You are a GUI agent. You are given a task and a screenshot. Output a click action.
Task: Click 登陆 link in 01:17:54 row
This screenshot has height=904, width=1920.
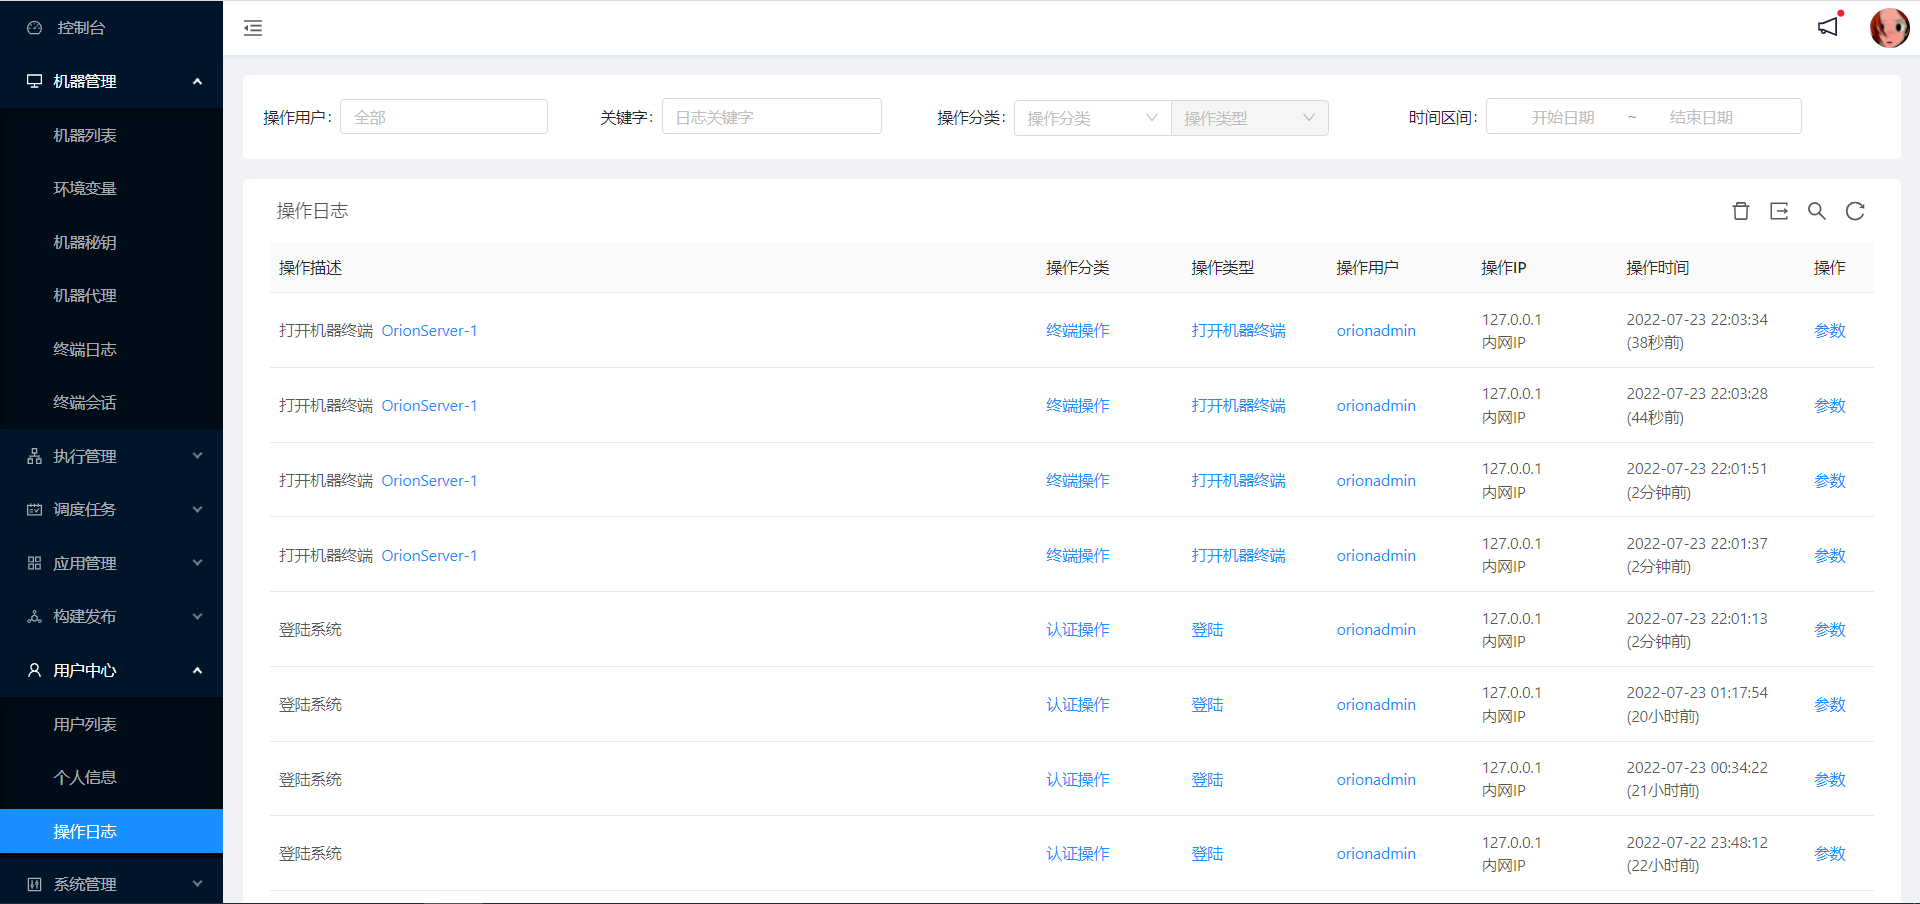(x=1207, y=705)
